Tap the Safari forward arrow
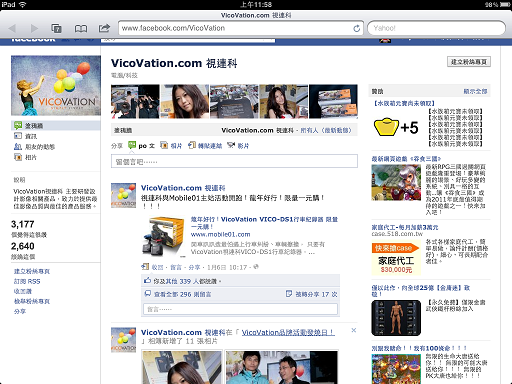 coord(34,28)
